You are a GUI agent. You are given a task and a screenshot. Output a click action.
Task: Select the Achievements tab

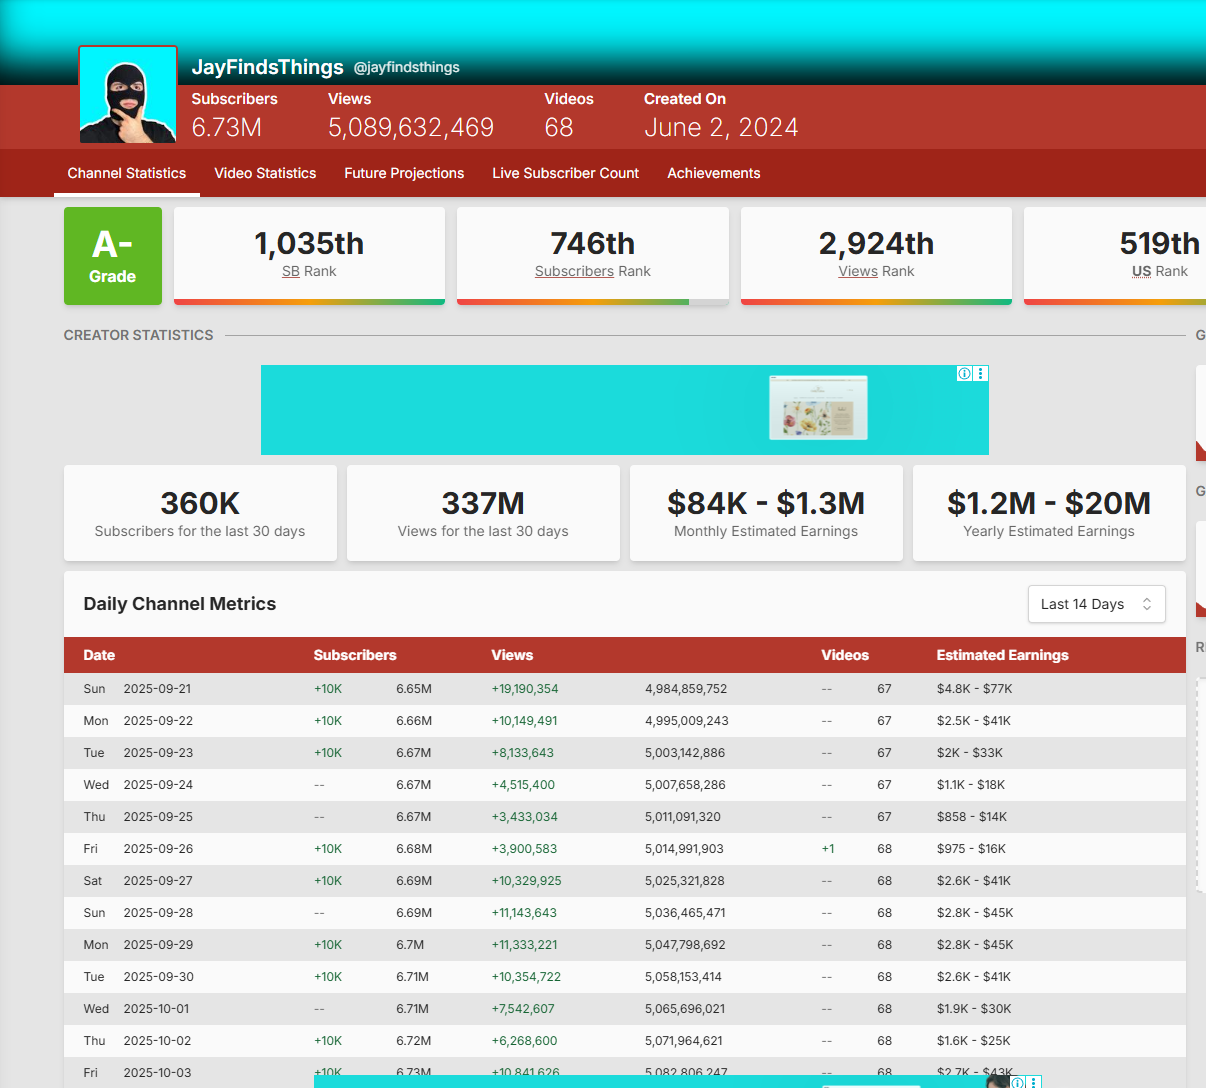tap(713, 173)
